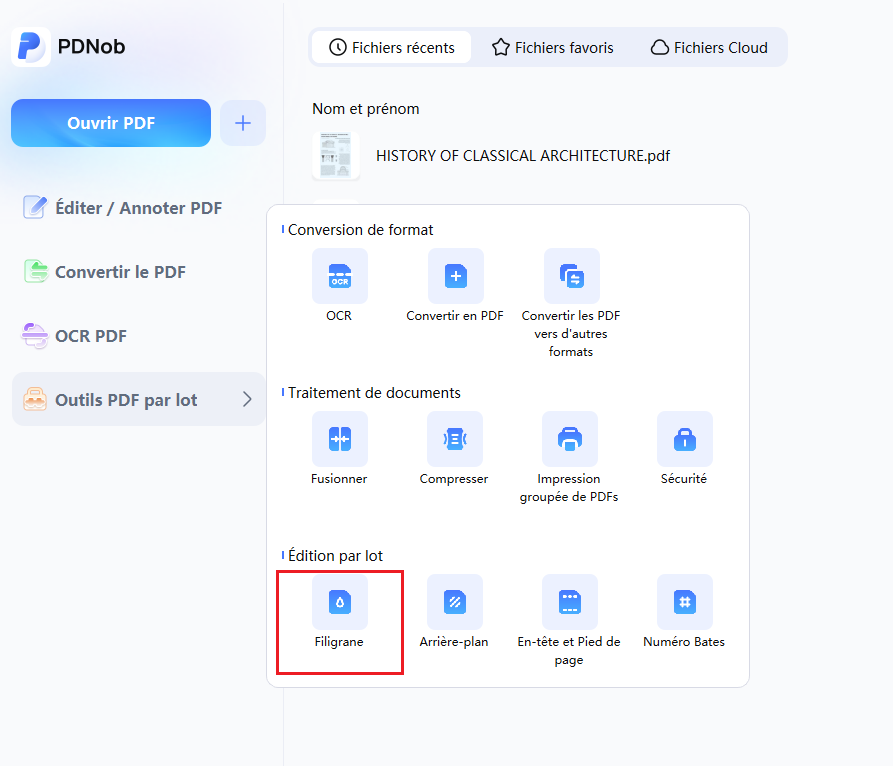Open the Sécurité tool
893x766 pixels.
[685, 439]
